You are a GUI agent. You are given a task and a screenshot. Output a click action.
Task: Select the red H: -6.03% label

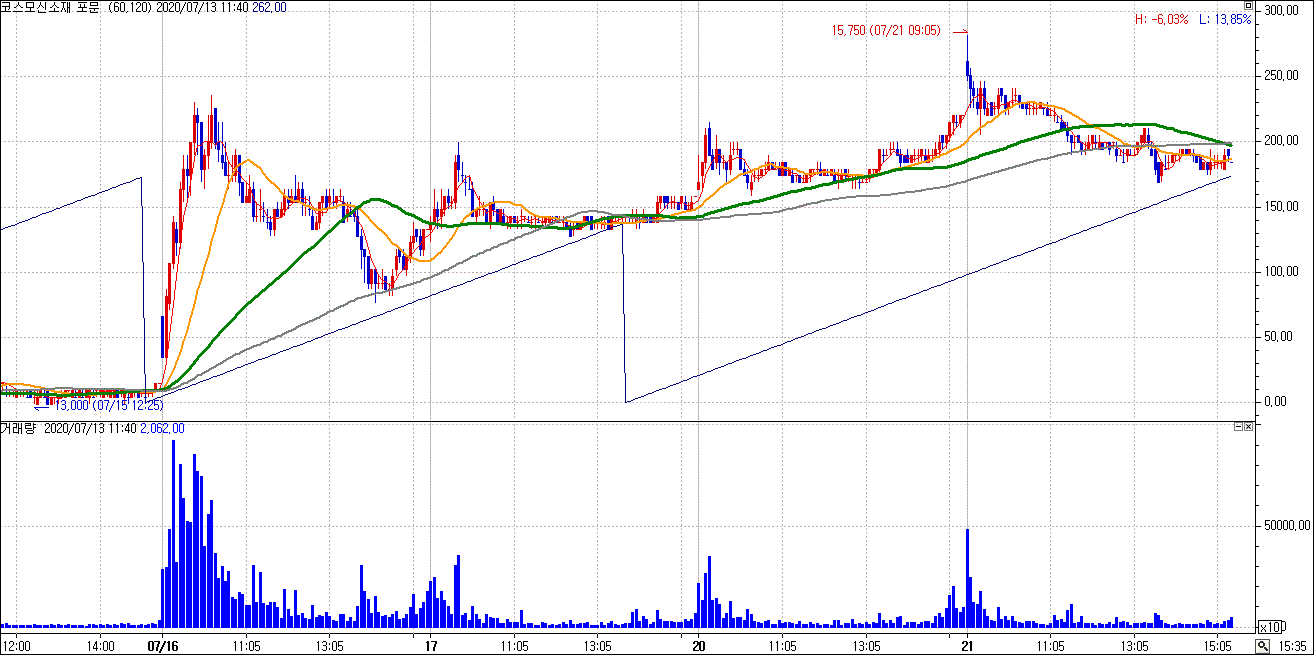1161,20
